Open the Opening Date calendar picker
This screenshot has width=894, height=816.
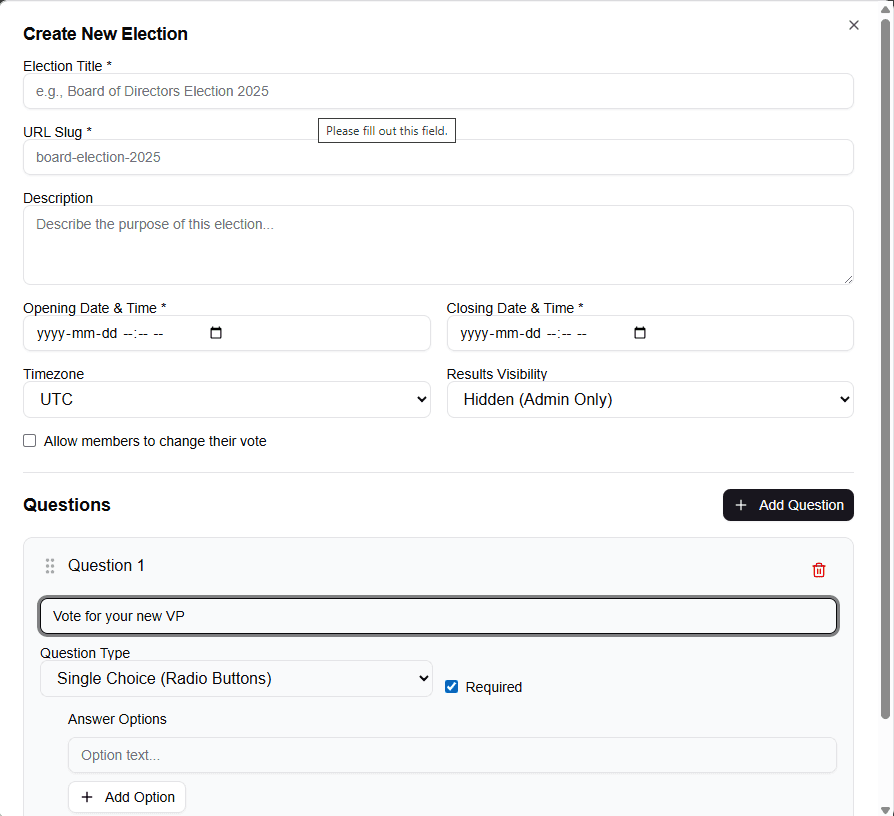coord(215,332)
